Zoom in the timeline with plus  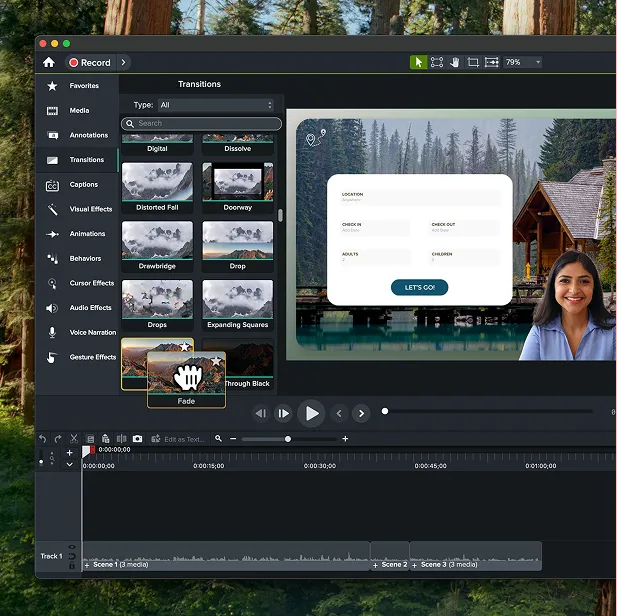click(x=345, y=439)
